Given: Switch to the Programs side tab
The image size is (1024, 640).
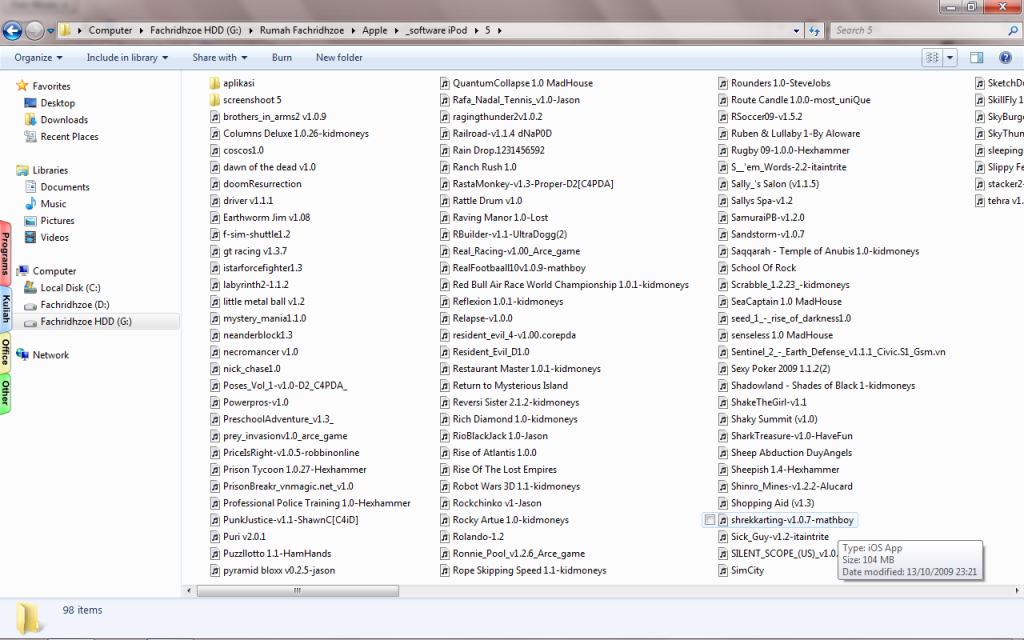Looking at the screenshot, I should [5, 253].
